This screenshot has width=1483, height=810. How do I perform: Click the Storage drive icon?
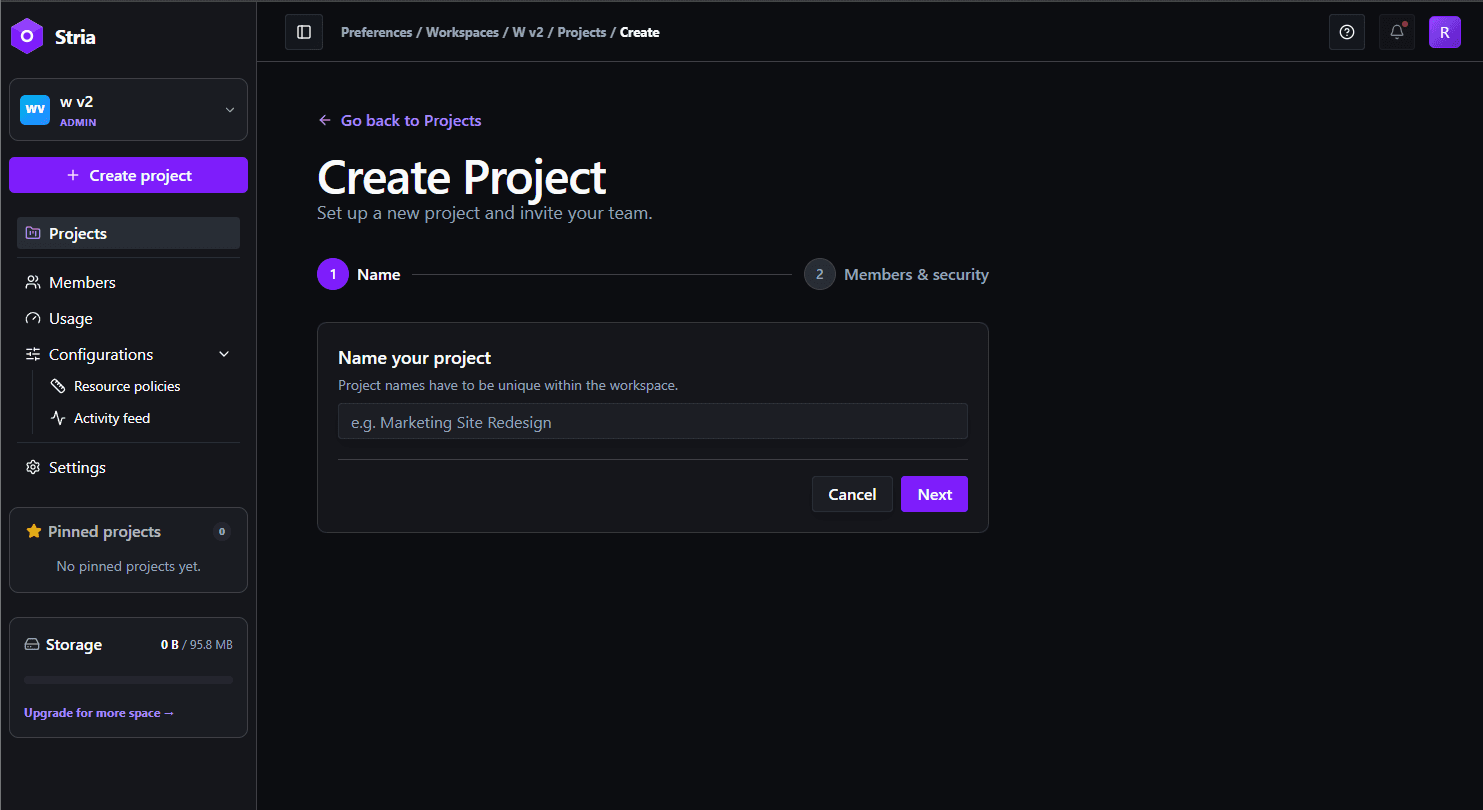[x=32, y=645]
